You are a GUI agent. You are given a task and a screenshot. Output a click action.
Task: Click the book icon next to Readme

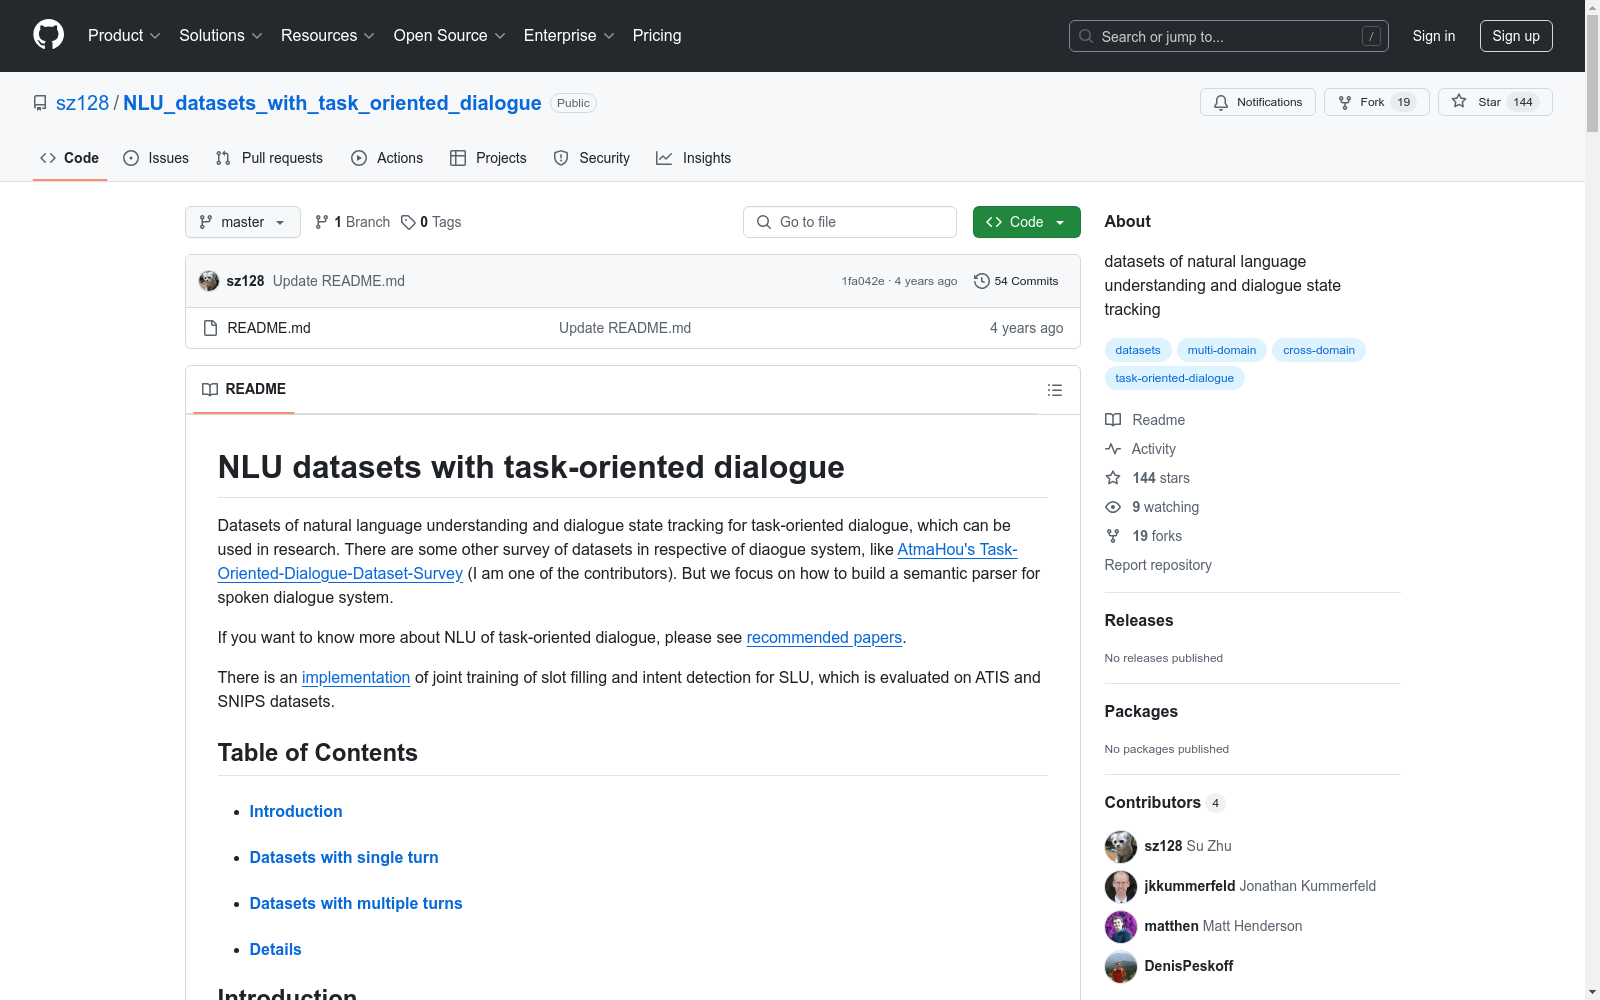pyautogui.click(x=1113, y=420)
